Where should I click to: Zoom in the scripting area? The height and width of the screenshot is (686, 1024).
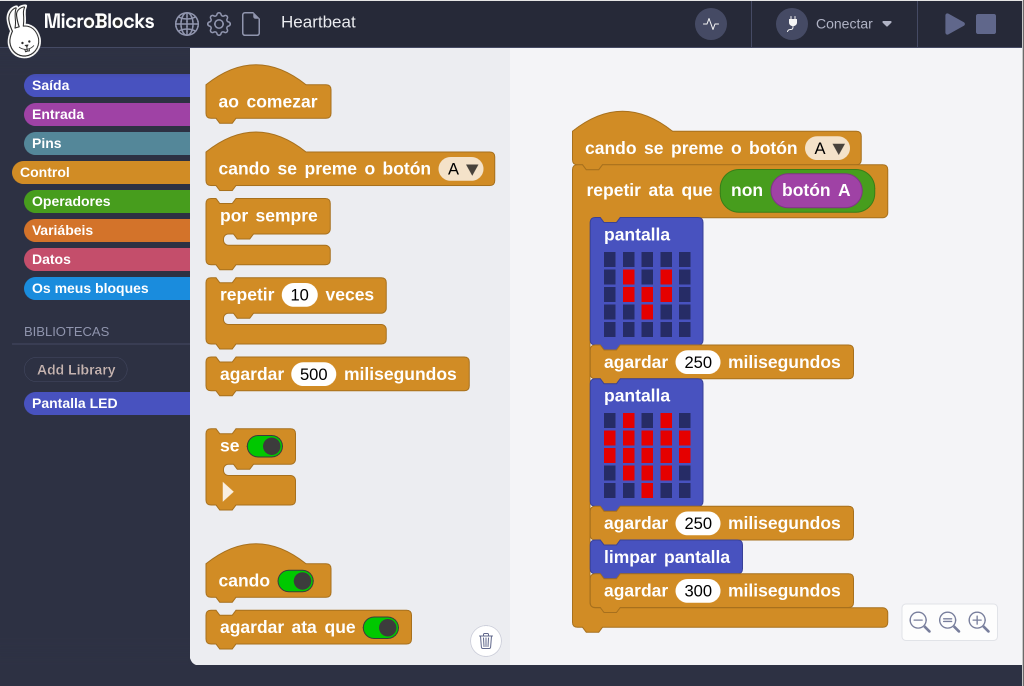pos(979,622)
